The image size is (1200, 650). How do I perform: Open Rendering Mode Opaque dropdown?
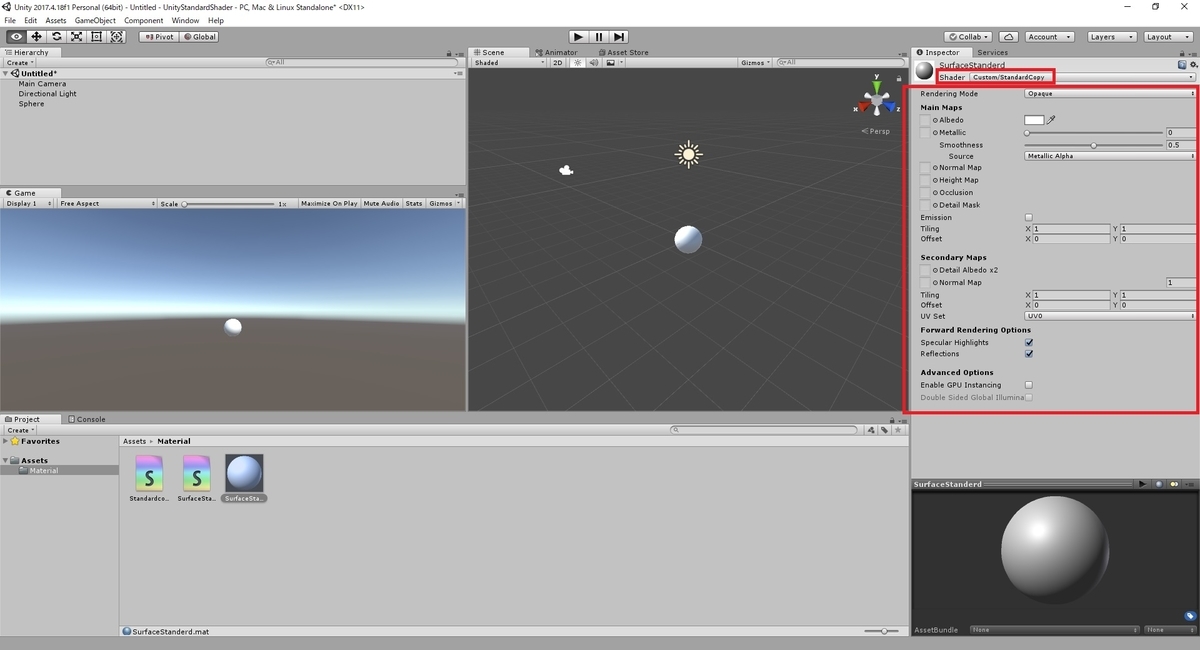point(1110,94)
